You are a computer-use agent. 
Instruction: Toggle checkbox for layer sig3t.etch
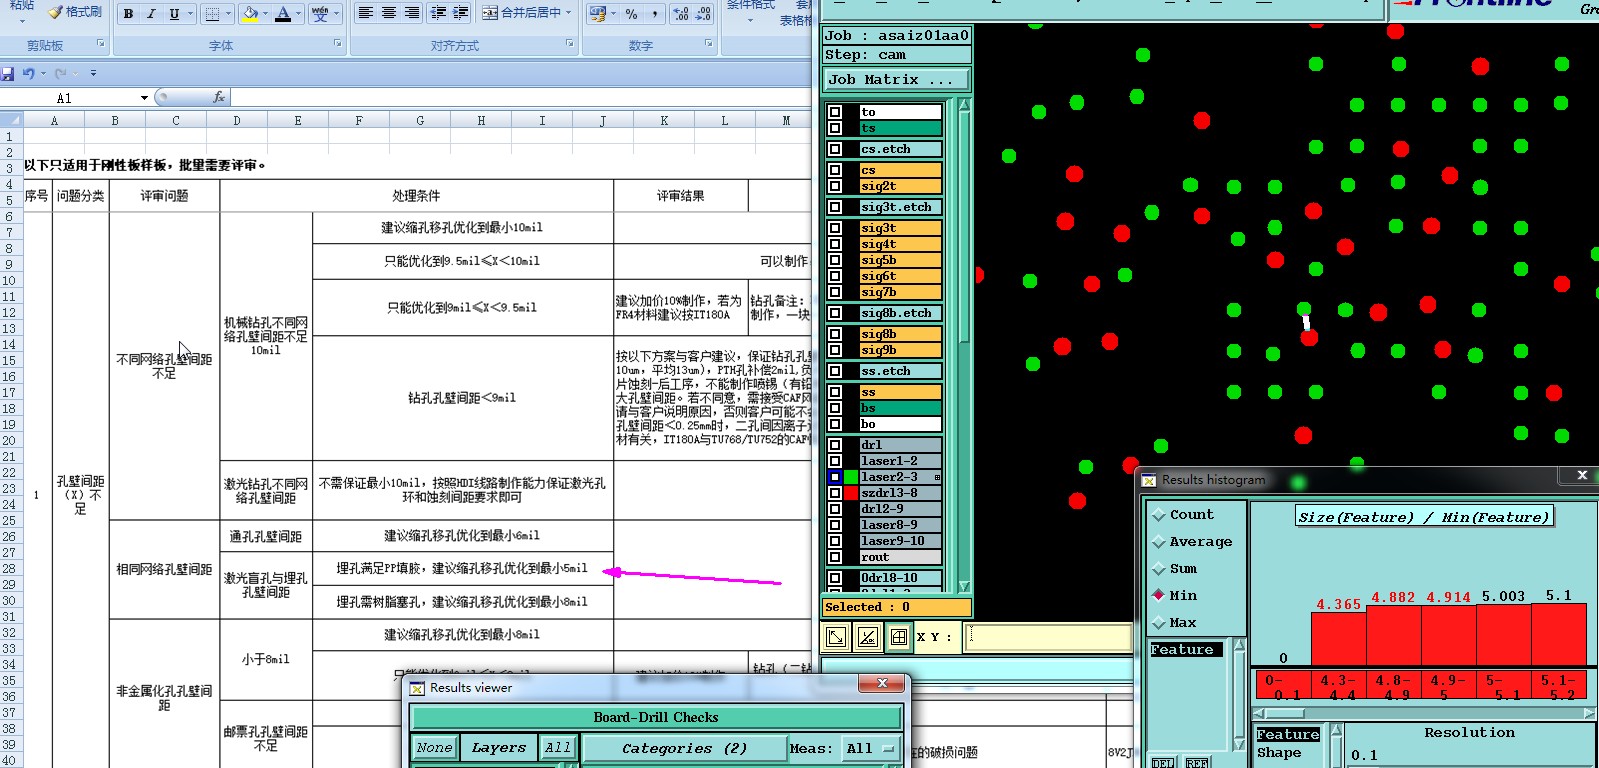[x=835, y=207]
